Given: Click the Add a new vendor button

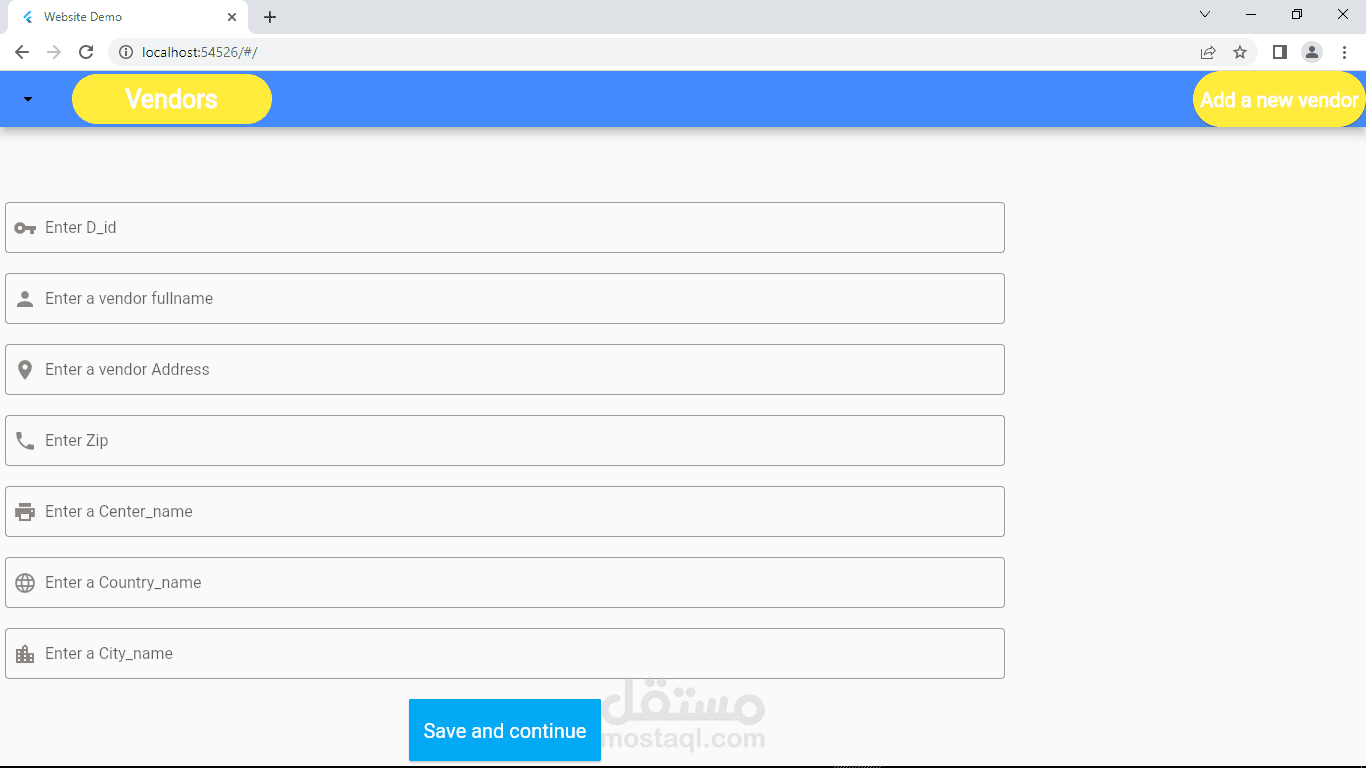Looking at the screenshot, I should (1279, 100).
